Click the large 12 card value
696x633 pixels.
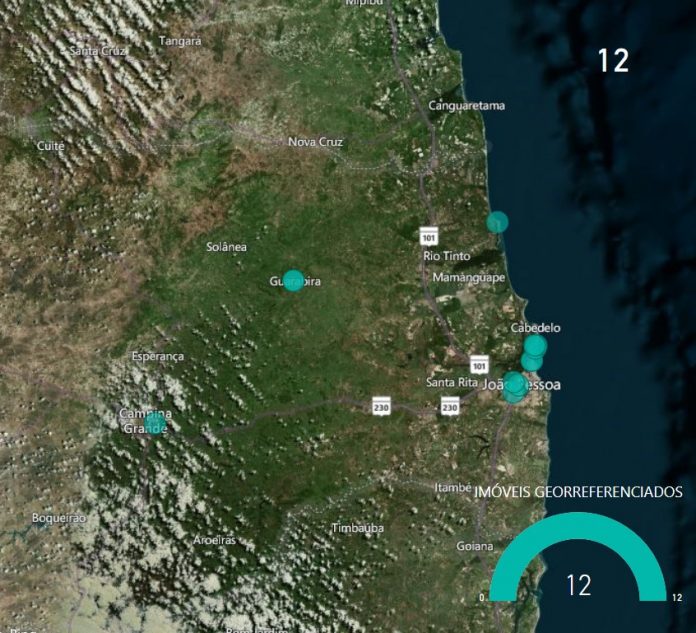click(x=613, y=60)
